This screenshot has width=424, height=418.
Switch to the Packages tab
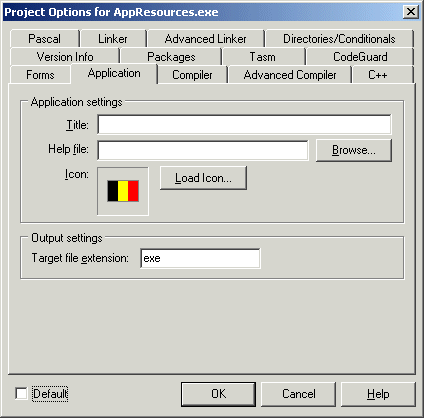click(171, 57)
